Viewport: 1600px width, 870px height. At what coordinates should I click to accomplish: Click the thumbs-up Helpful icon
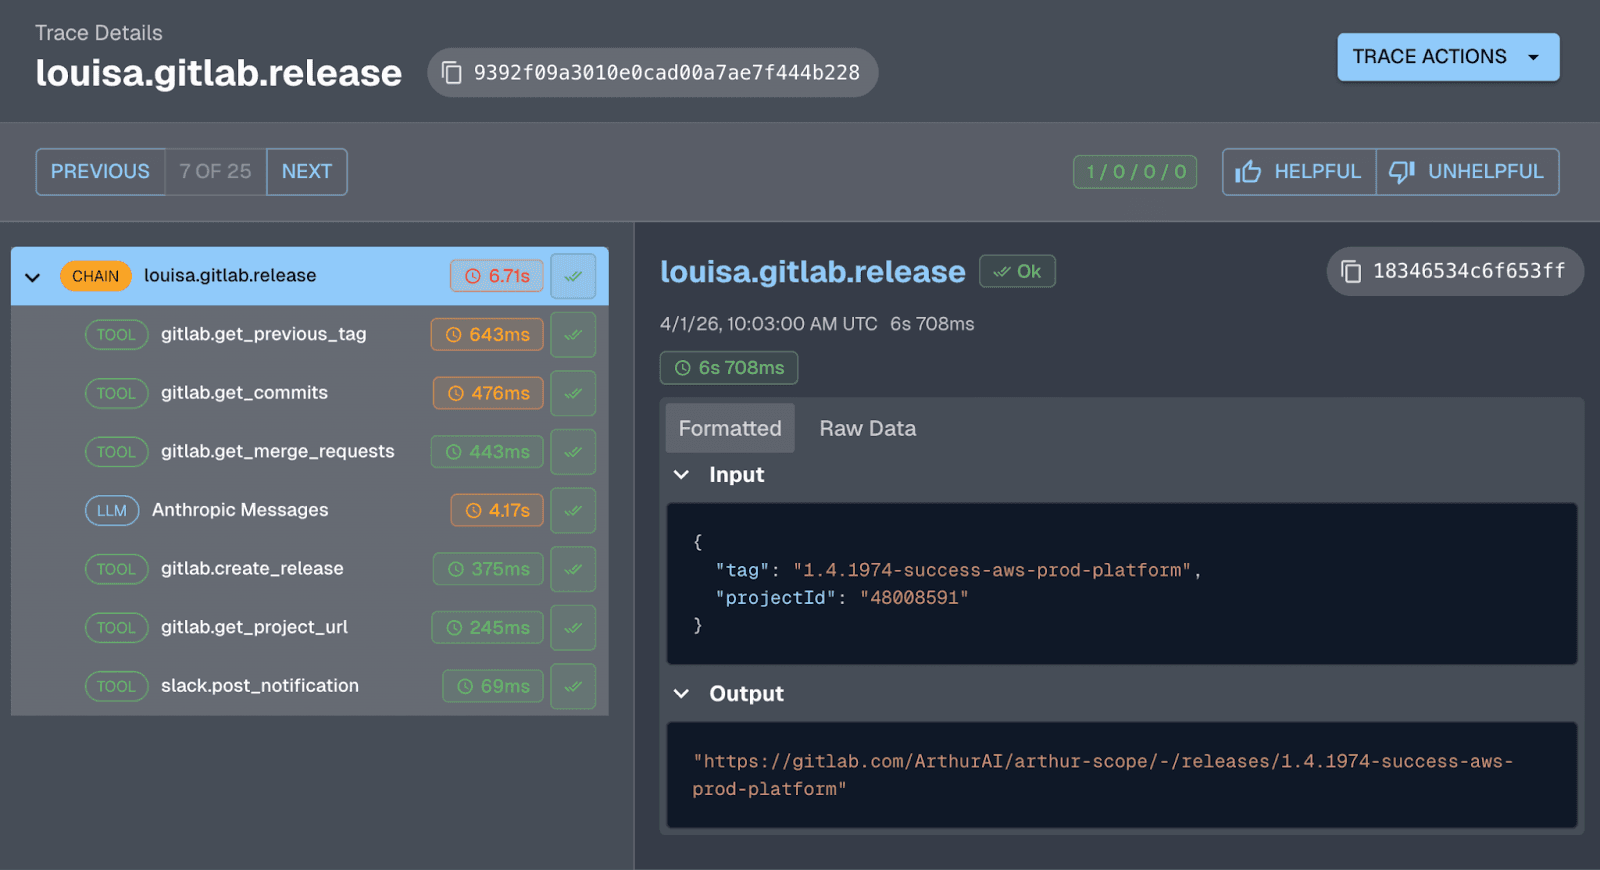tap(1248, 172)
